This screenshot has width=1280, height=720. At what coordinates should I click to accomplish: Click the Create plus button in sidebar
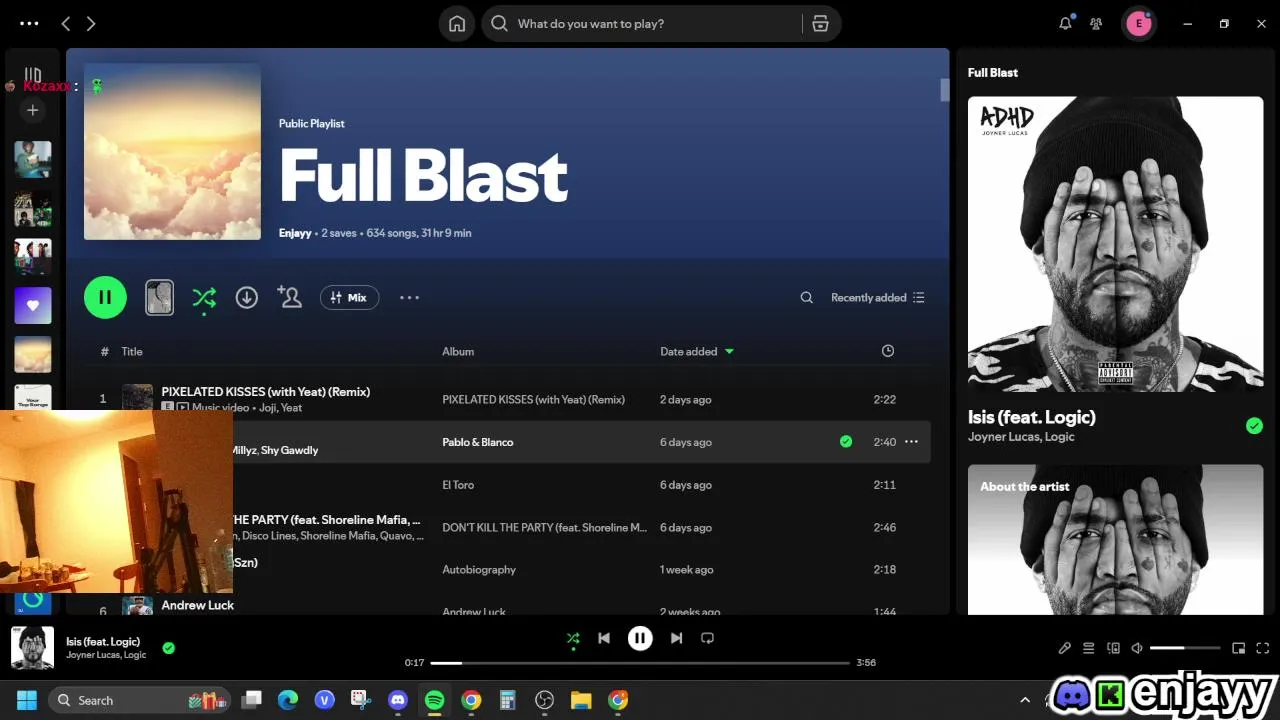click(33, 110)
